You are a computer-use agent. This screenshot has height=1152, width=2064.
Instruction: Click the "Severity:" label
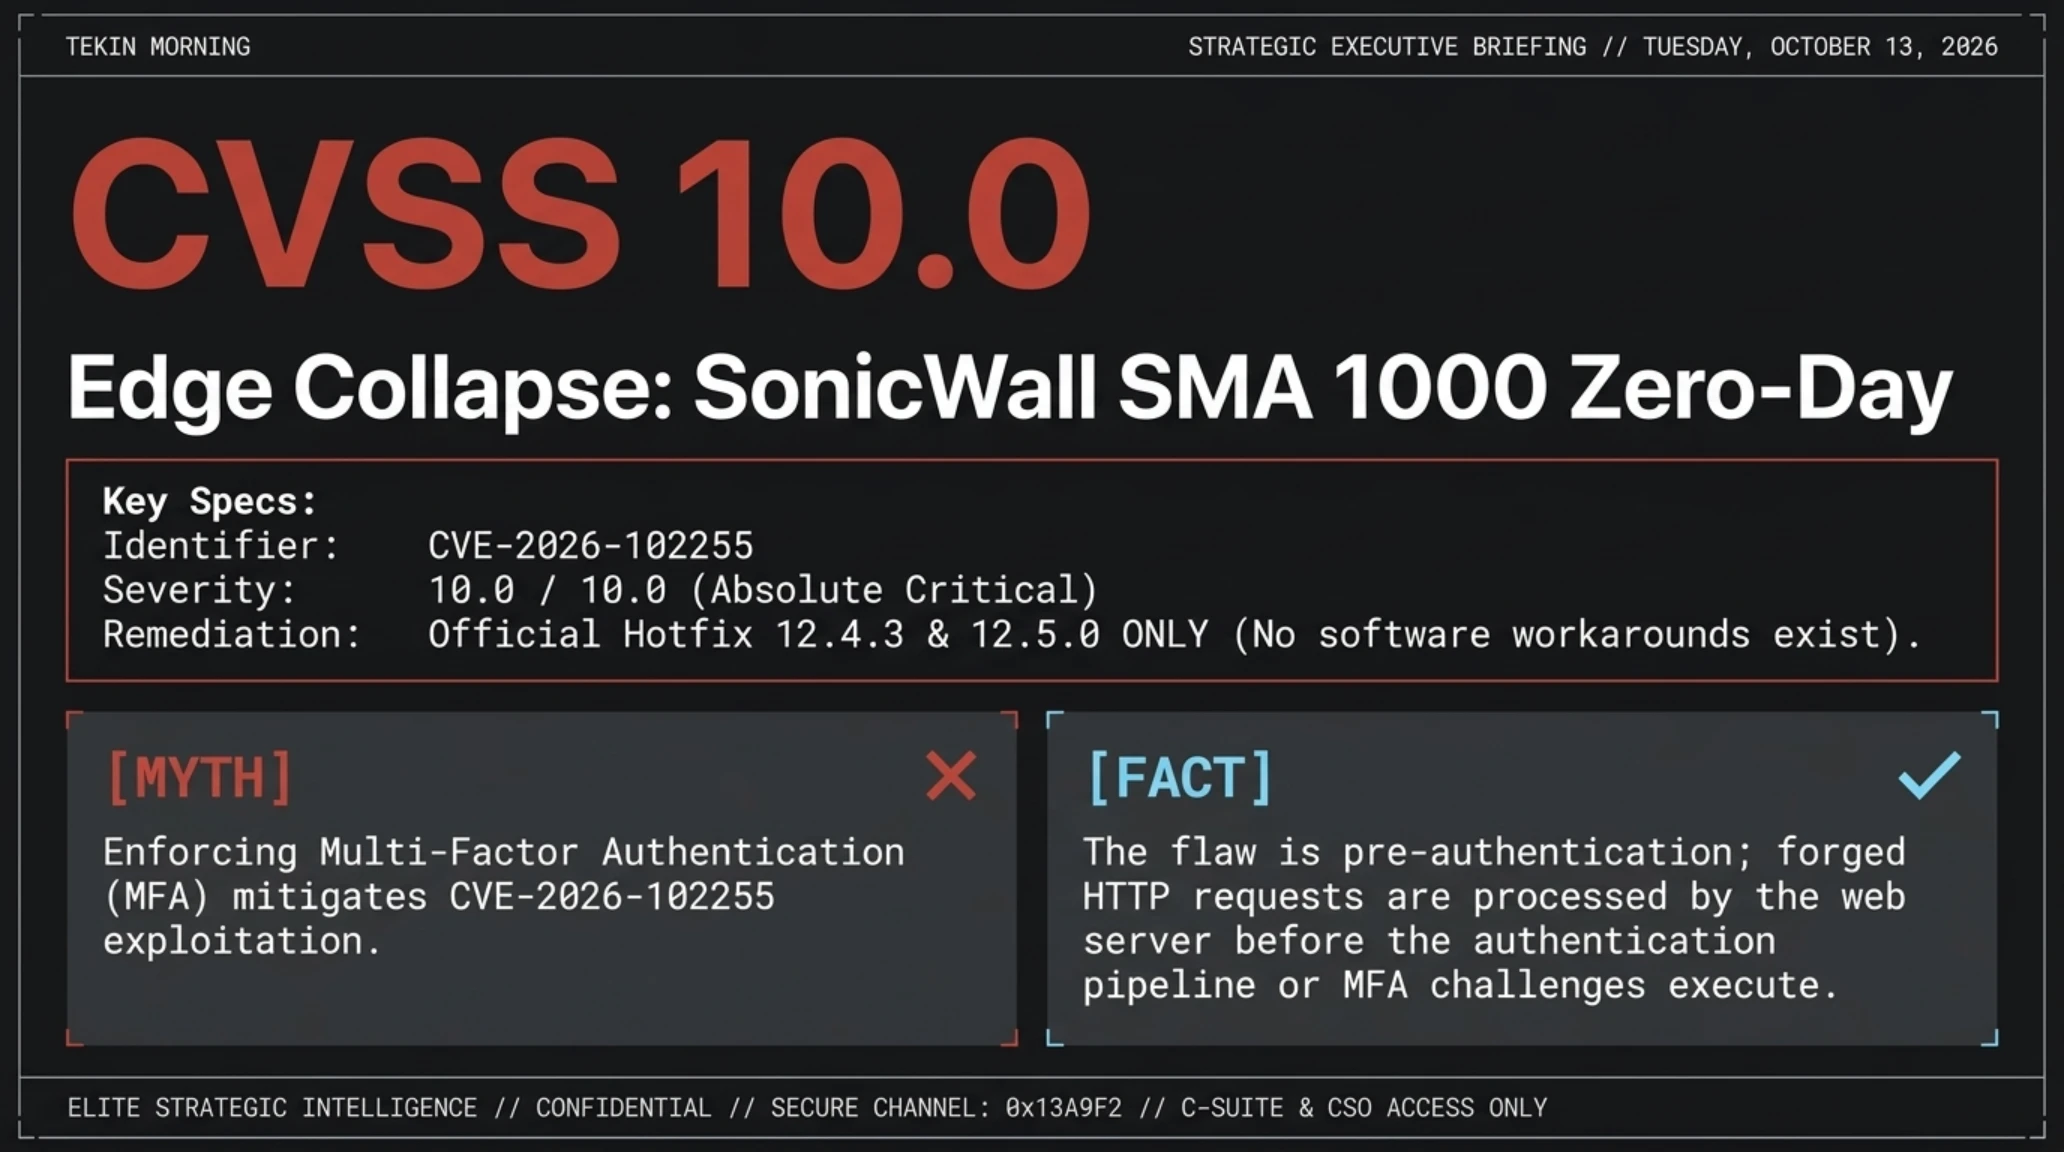[x=200, y=590]
